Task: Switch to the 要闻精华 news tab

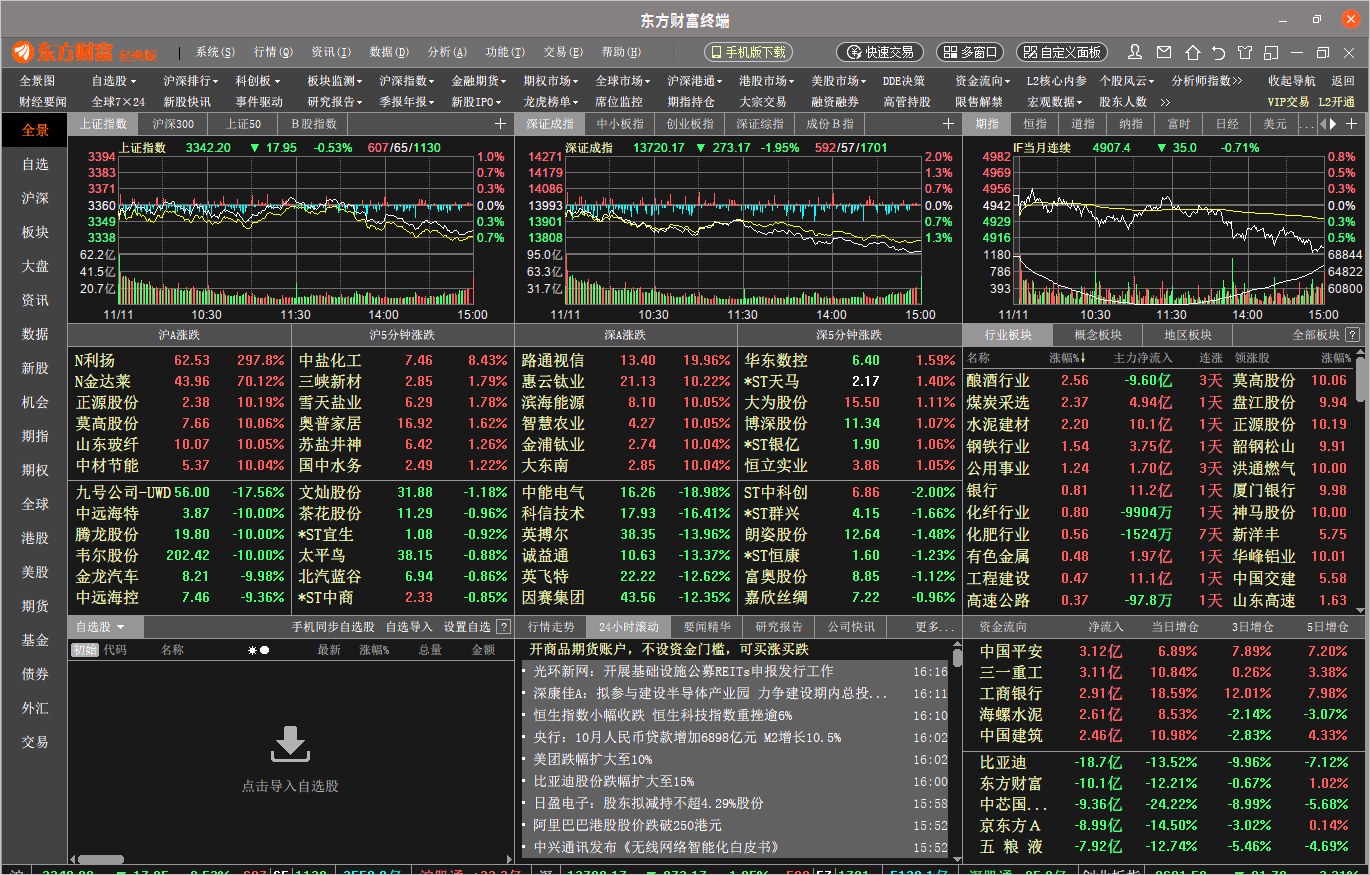Action: [x=708, y=627]
